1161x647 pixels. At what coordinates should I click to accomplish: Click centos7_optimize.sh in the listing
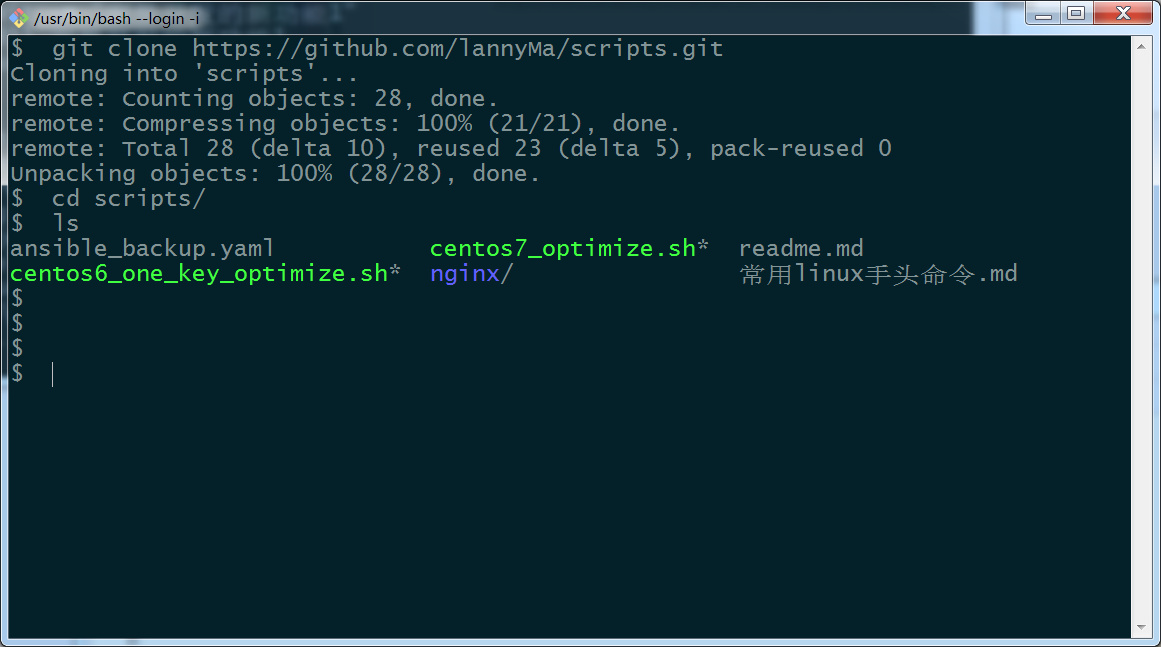point(563,249)
